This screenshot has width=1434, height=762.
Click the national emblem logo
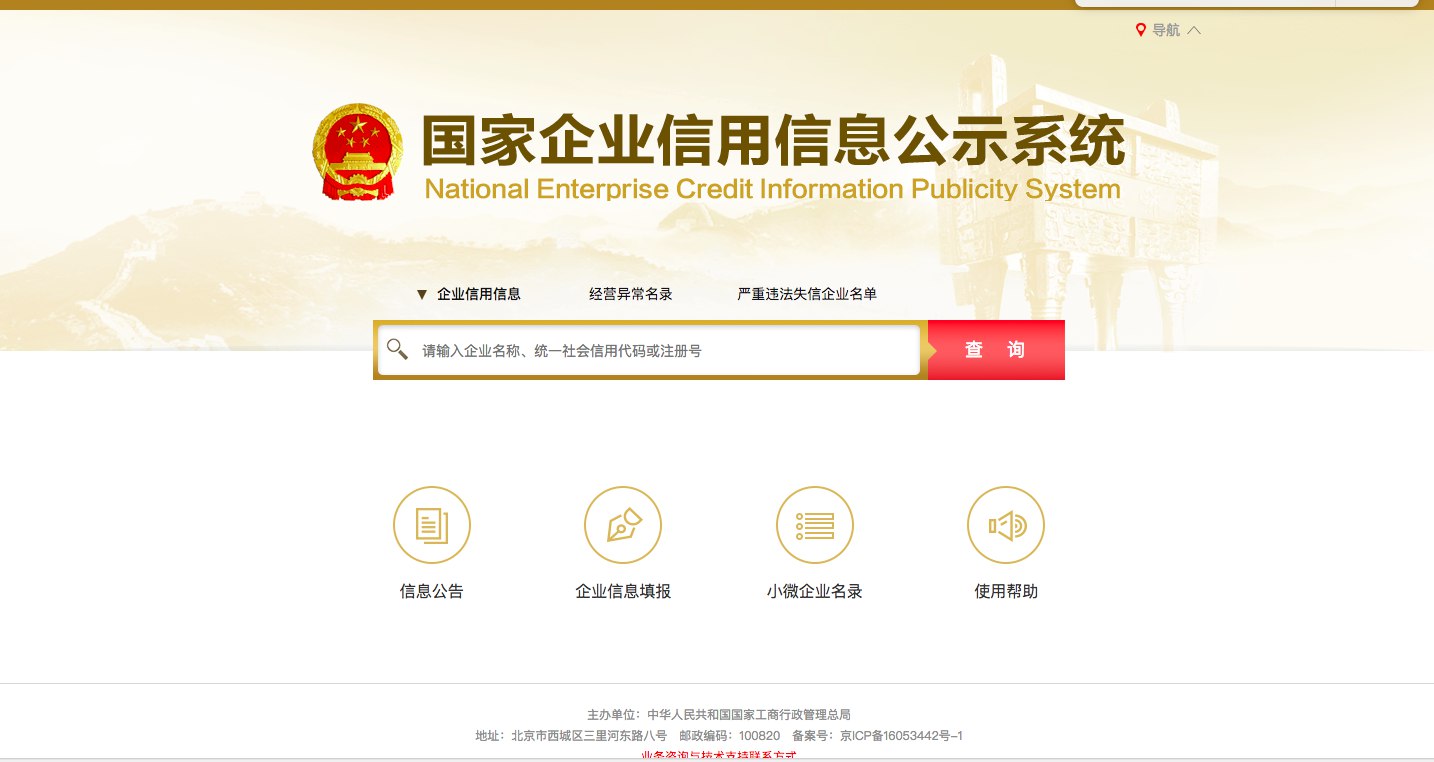pos(358,151)
